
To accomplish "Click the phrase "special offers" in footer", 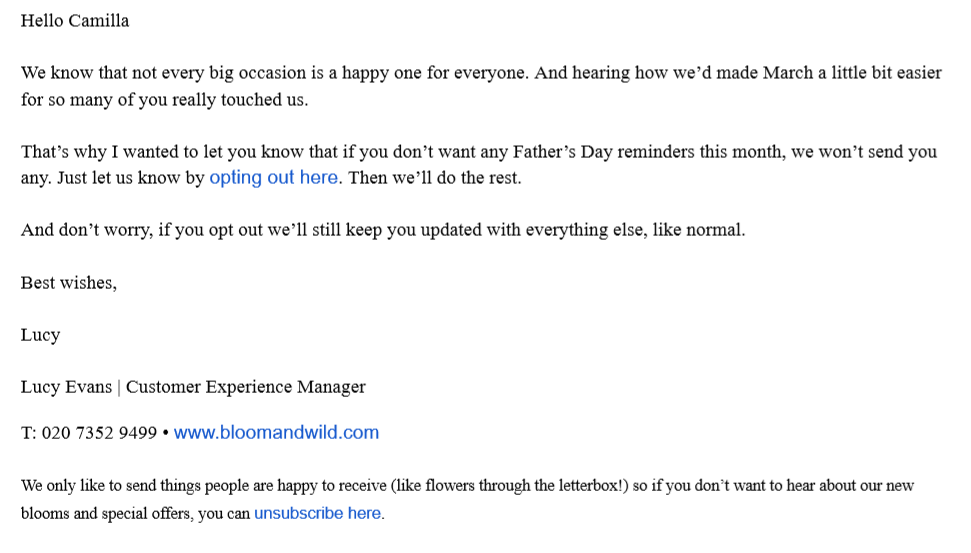I will 145,514.
